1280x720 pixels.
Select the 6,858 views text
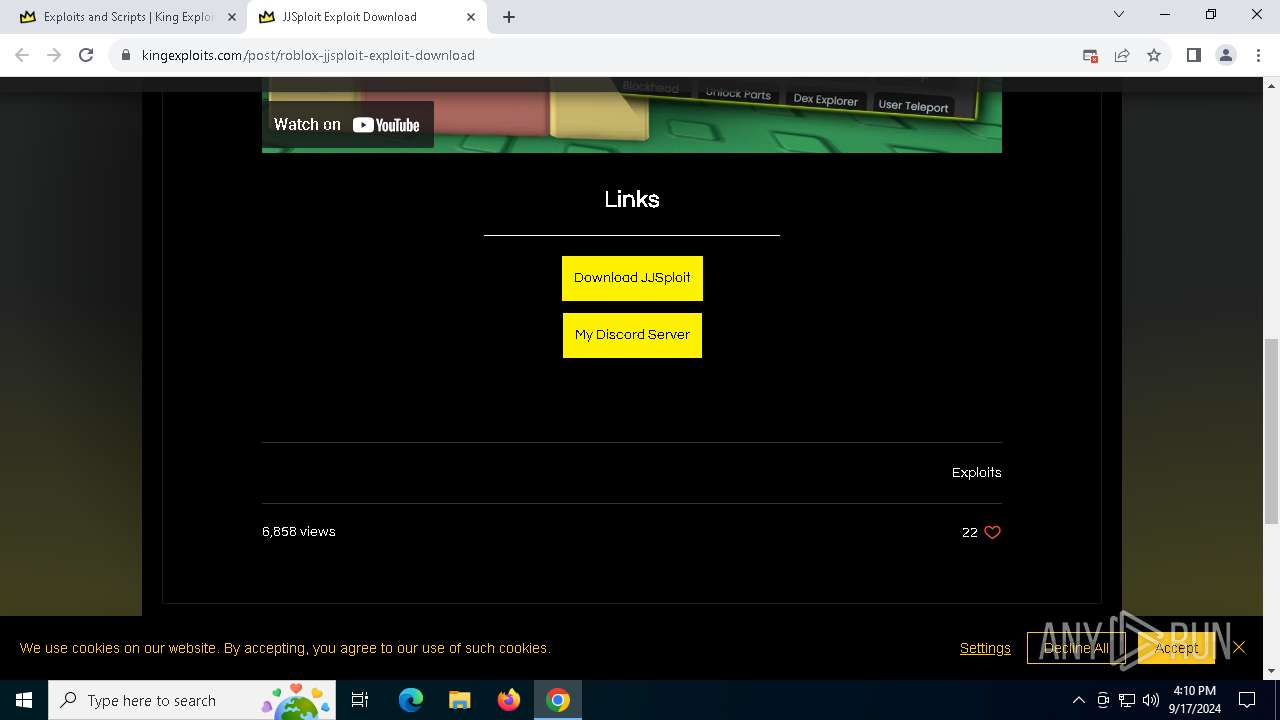click(299, 532)
